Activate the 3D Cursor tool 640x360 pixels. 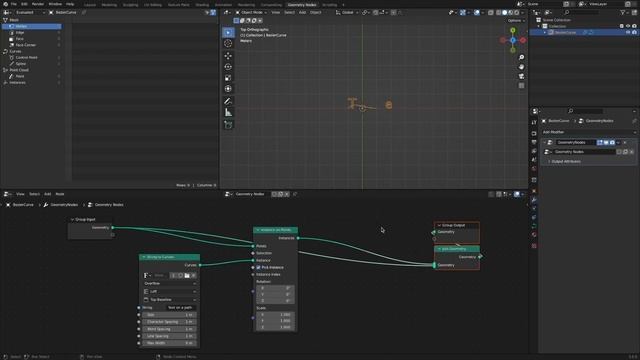(x=228, y=43)
